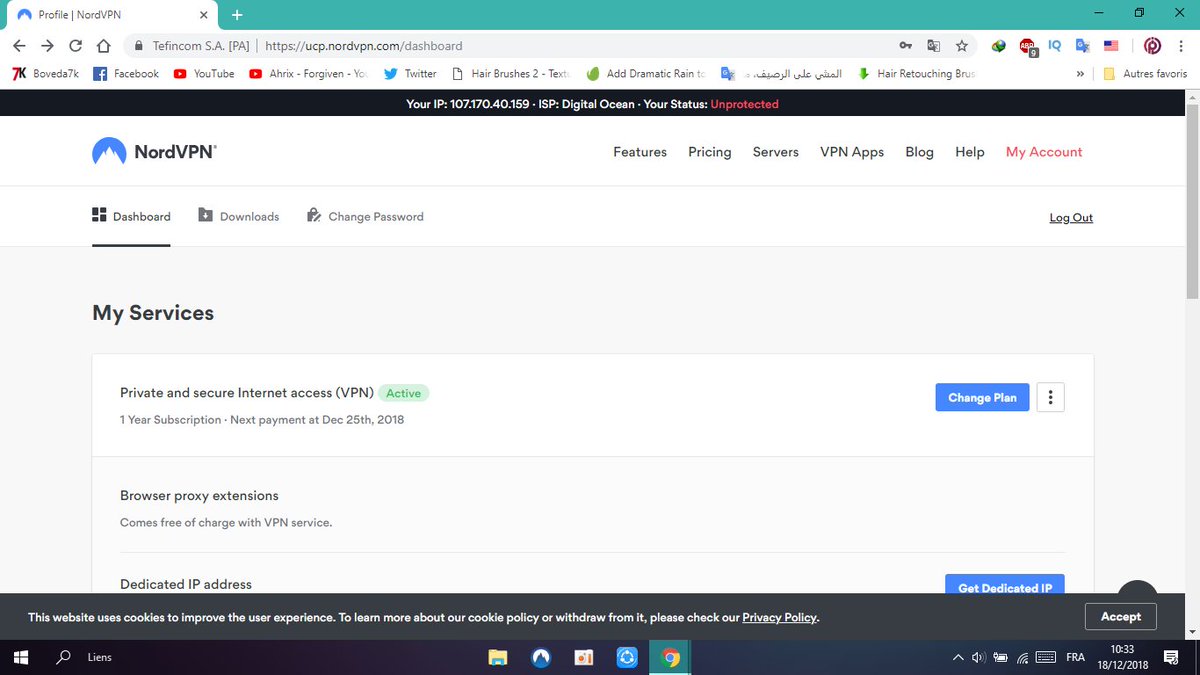Image resolution: width=1200 pixels, height=675 pixels.
Task: Accept the cookie notice
Action: pyautogui.click(x=1121, y=617)
